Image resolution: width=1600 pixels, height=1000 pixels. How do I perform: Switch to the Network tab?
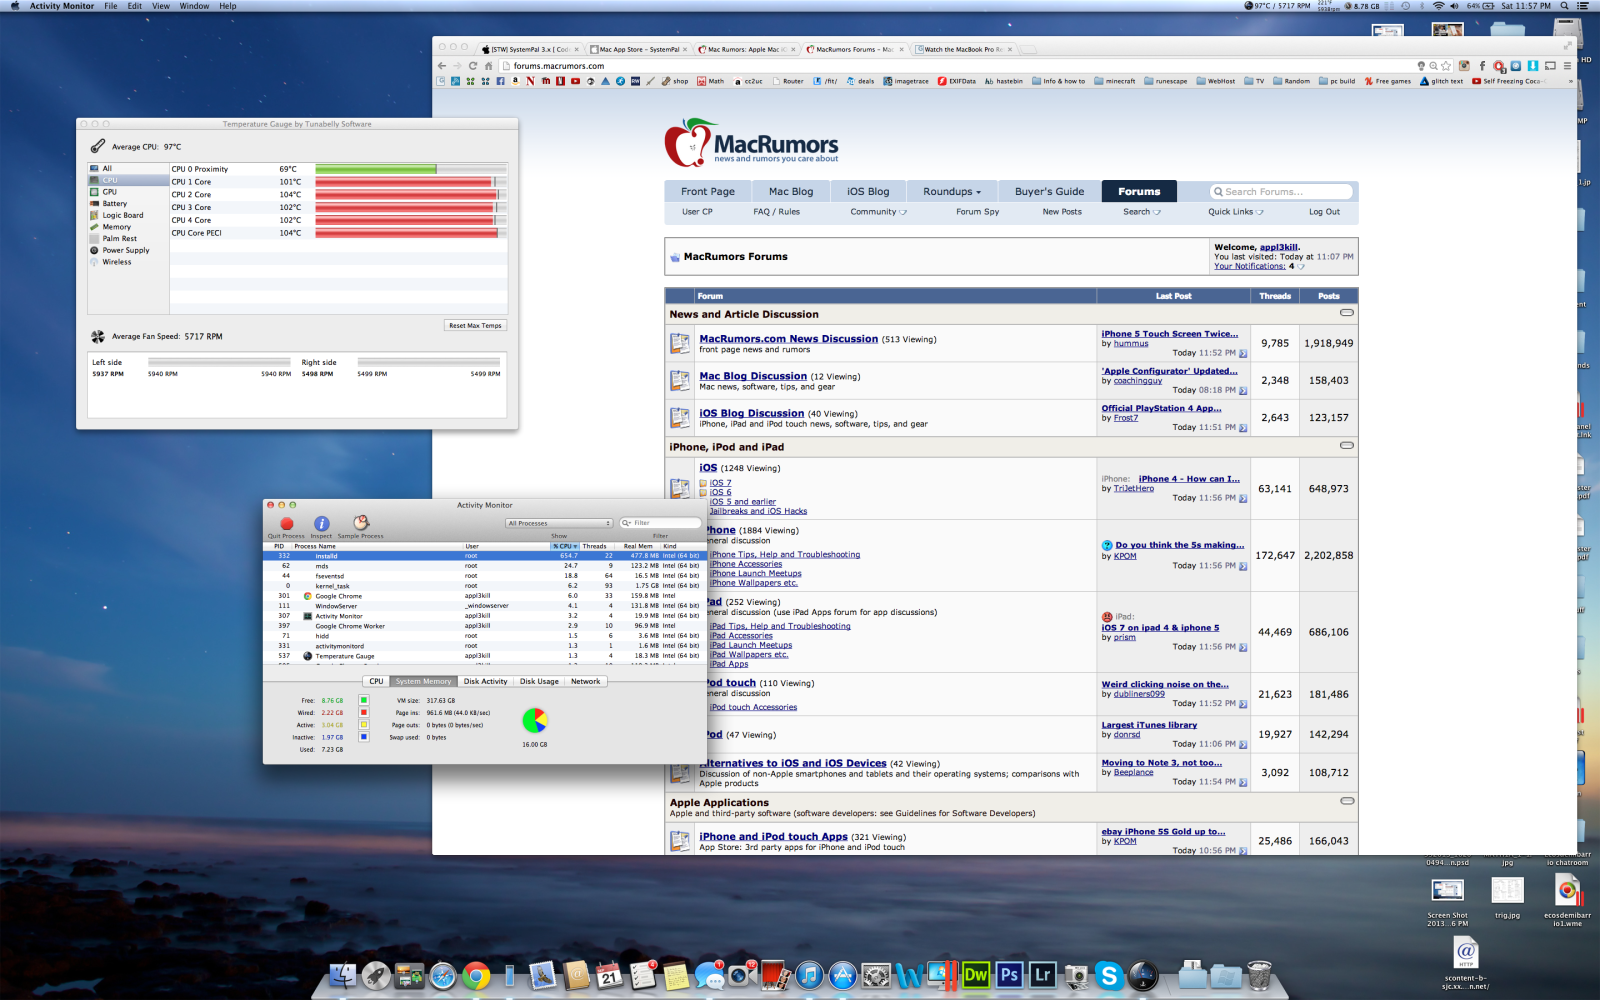point(586,681)
